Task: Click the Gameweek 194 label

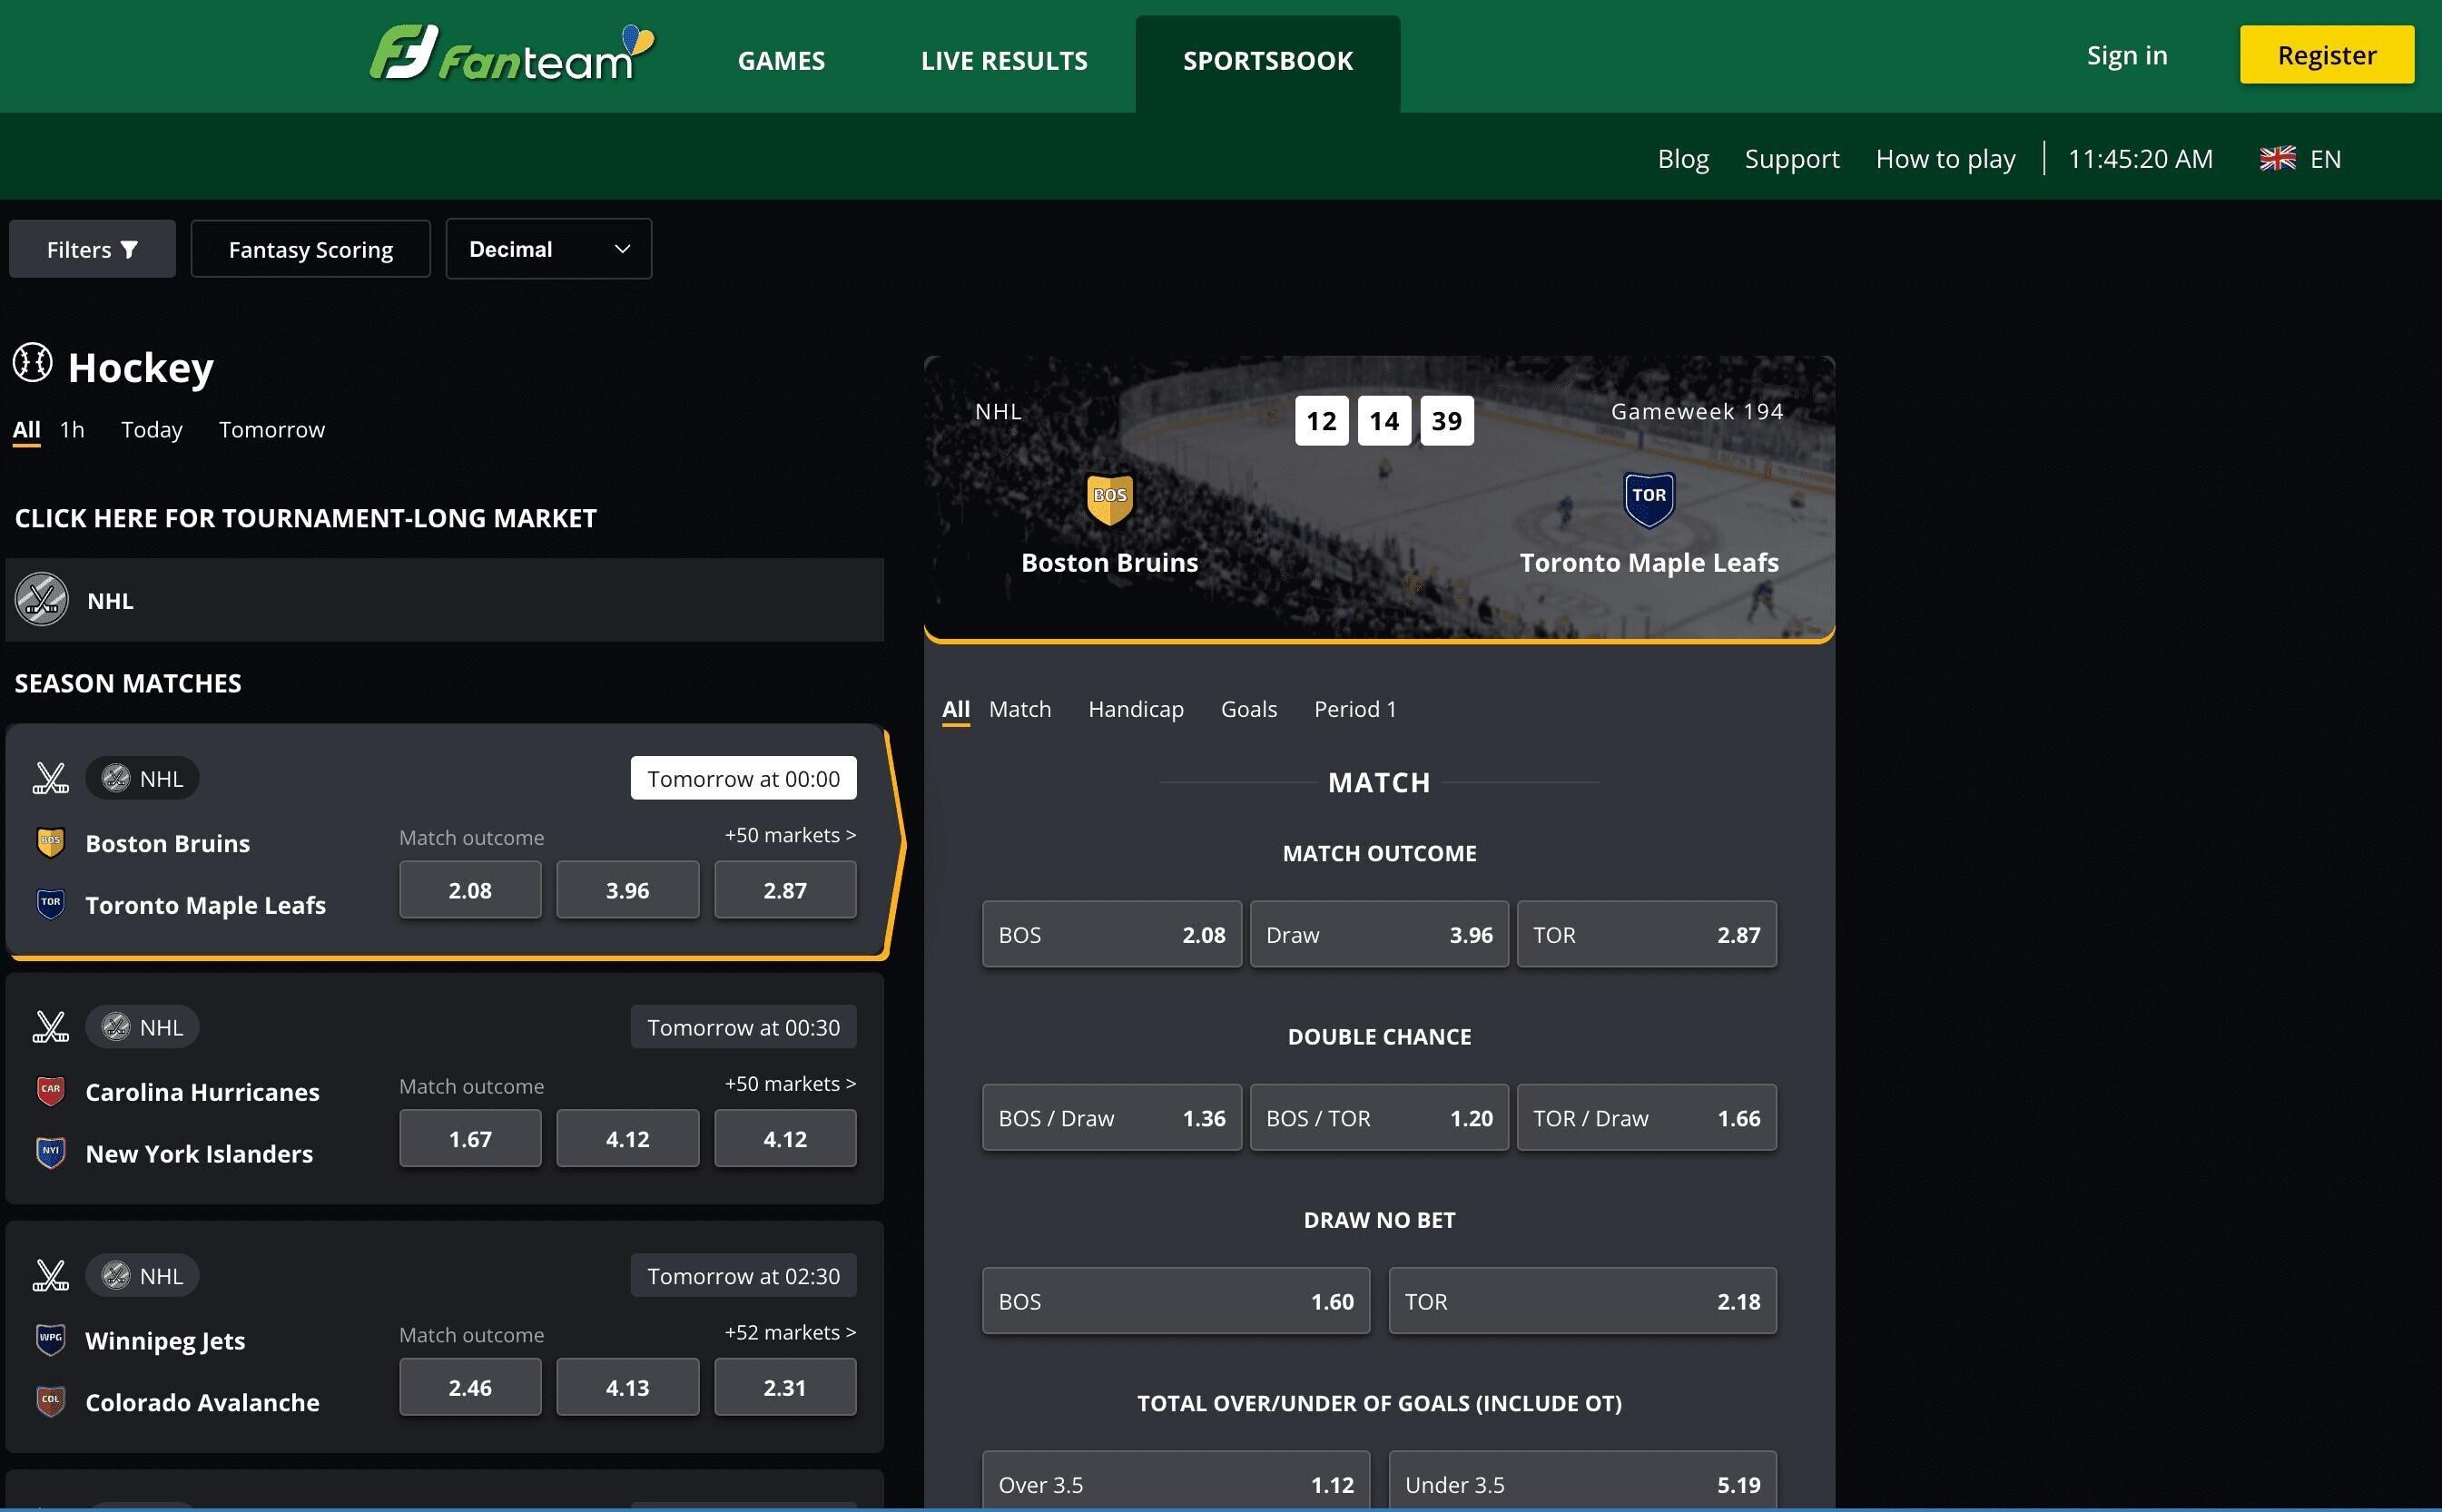Action: [1697, 411]
